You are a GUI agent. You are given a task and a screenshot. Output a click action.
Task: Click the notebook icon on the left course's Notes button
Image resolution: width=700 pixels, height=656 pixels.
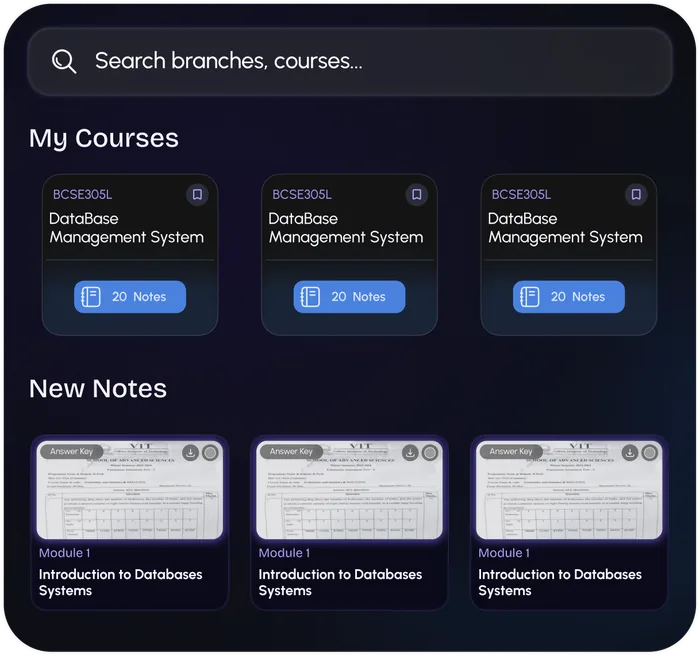click(91, 297)
